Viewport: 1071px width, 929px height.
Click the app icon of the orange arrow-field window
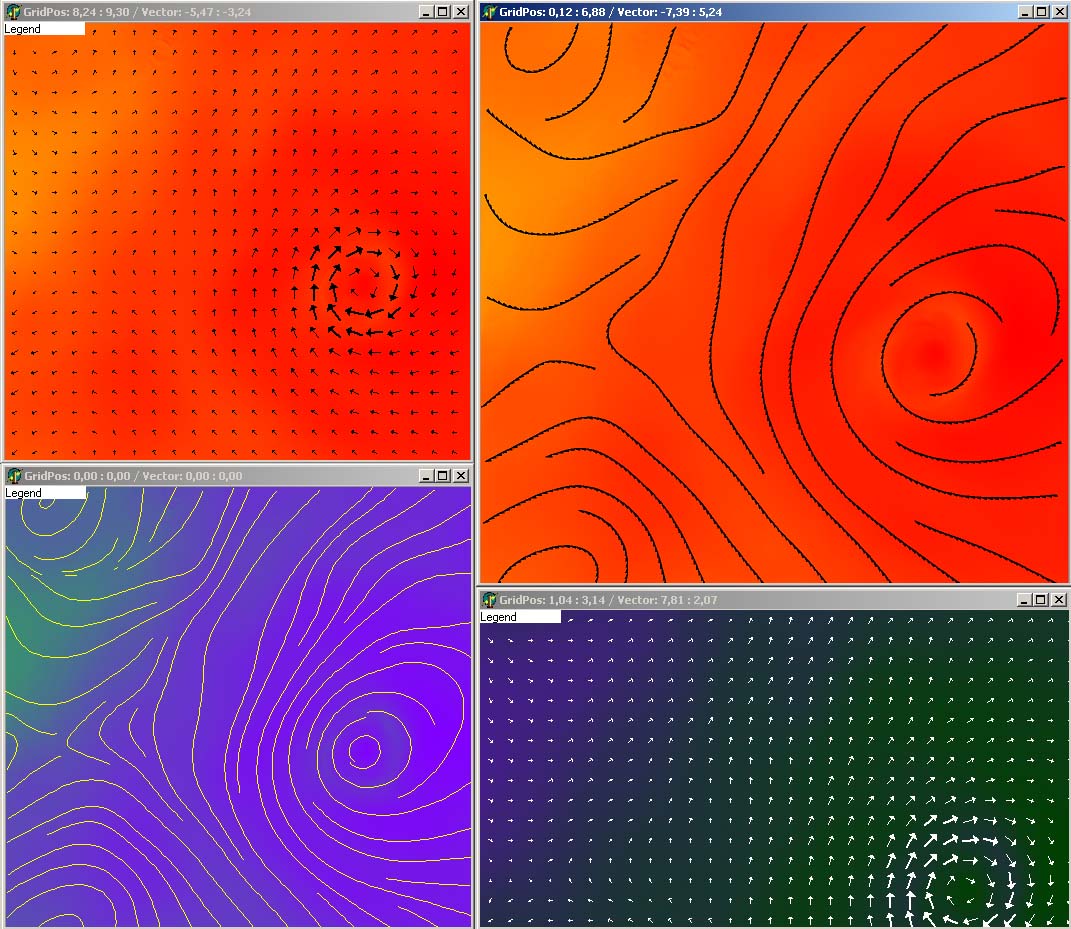pos(13,12)
